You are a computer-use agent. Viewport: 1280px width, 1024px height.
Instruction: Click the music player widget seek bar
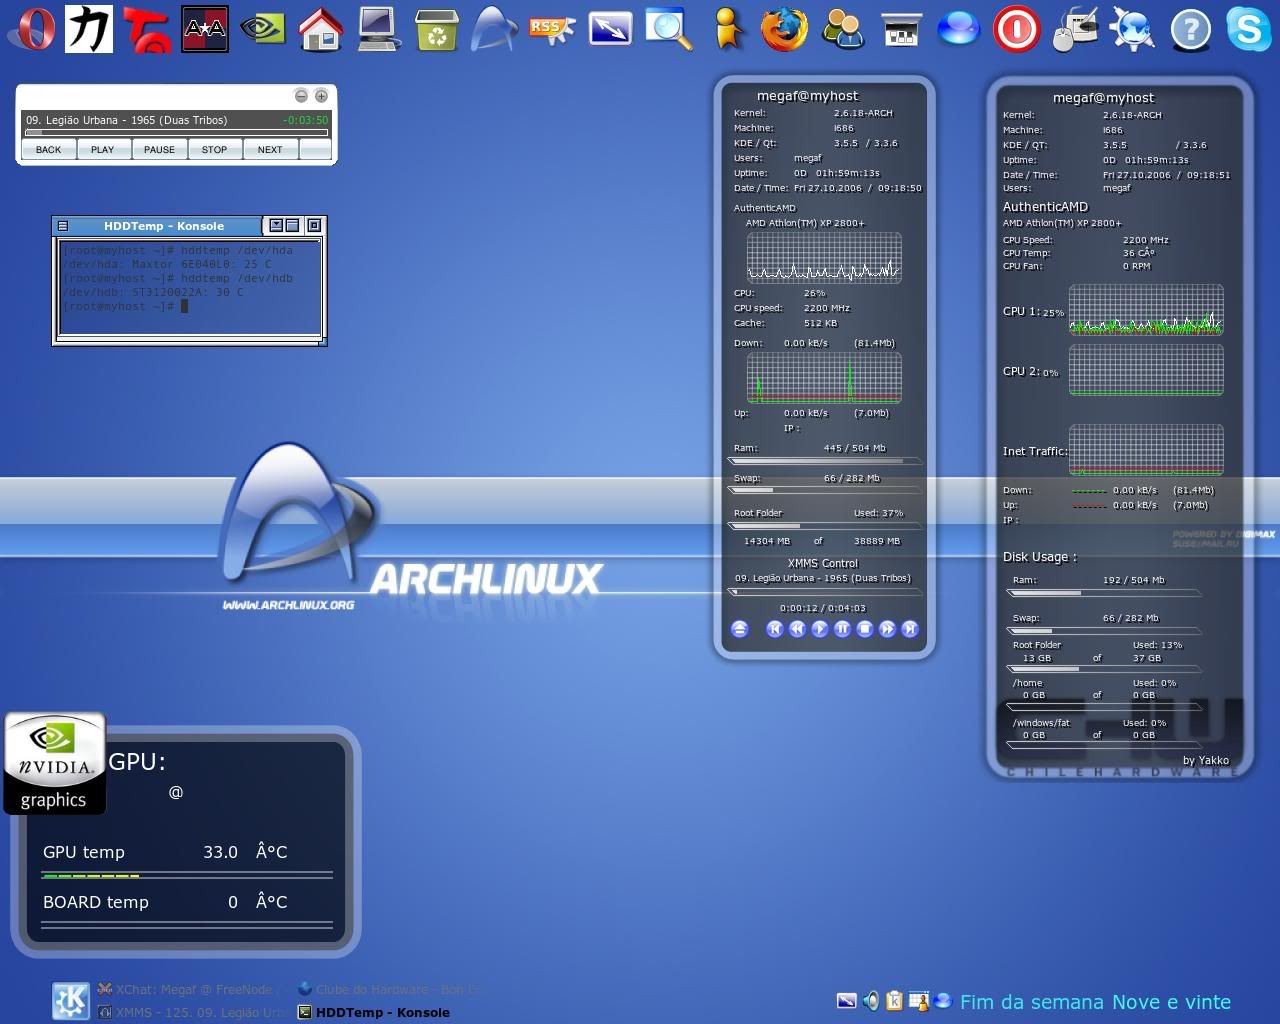click(176, 132)
